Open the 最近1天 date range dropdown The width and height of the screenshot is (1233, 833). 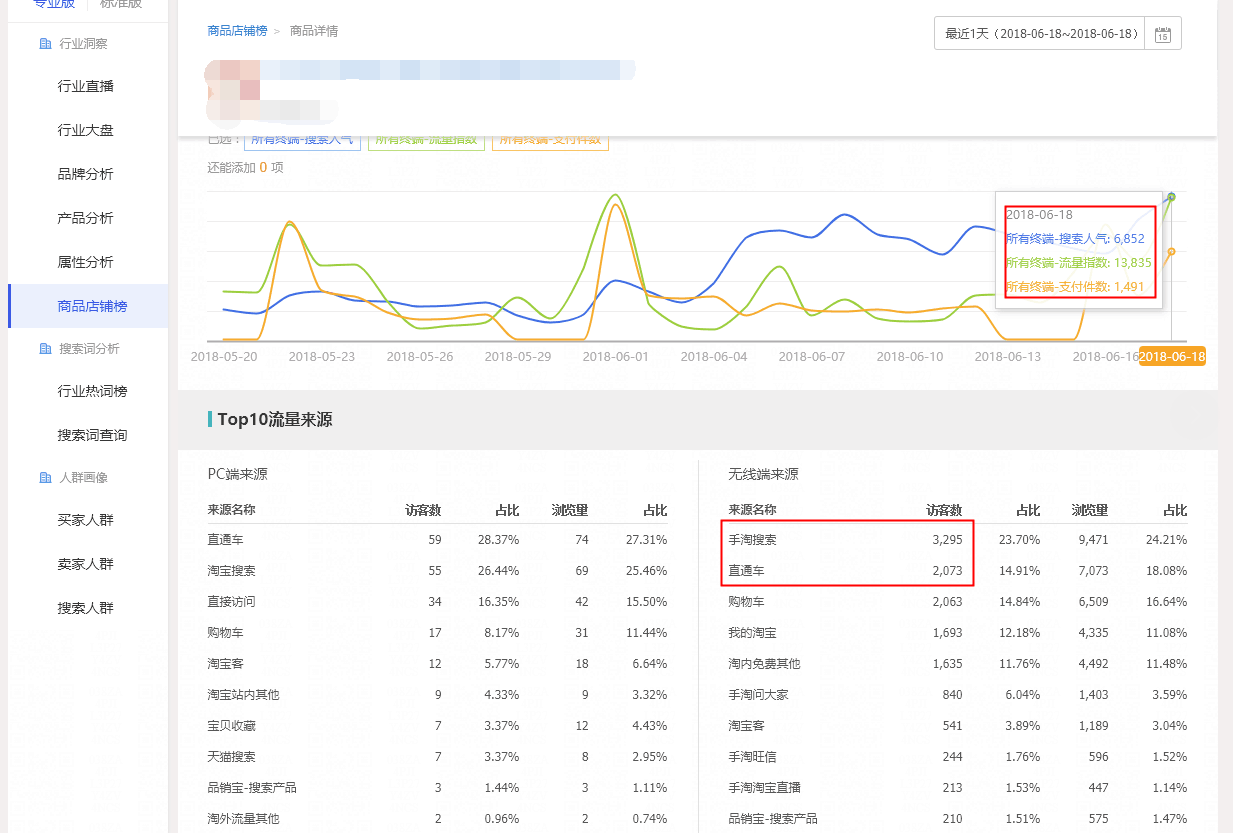tap(1041, 34)
